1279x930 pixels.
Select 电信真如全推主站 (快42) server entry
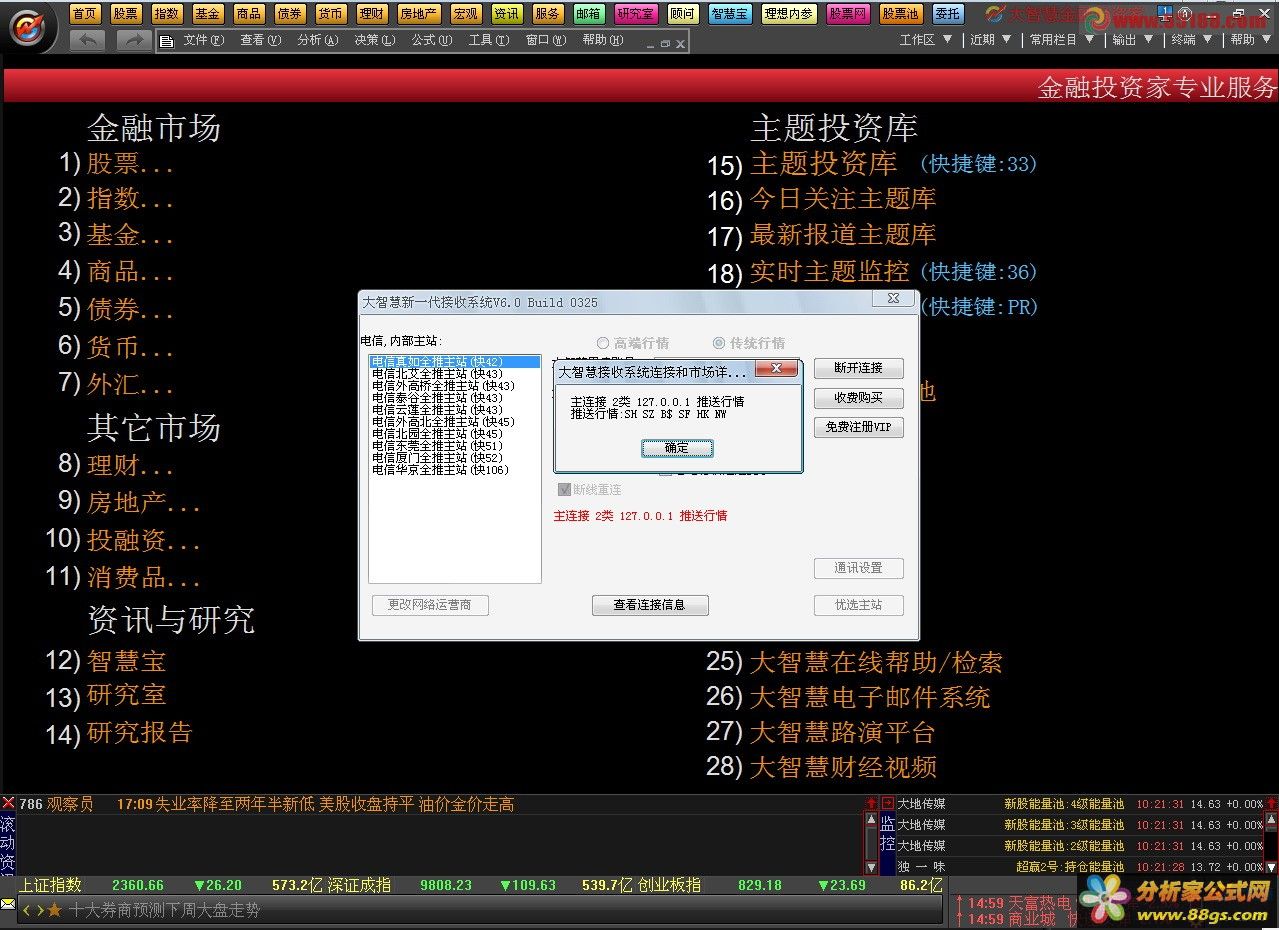[454, 361]
